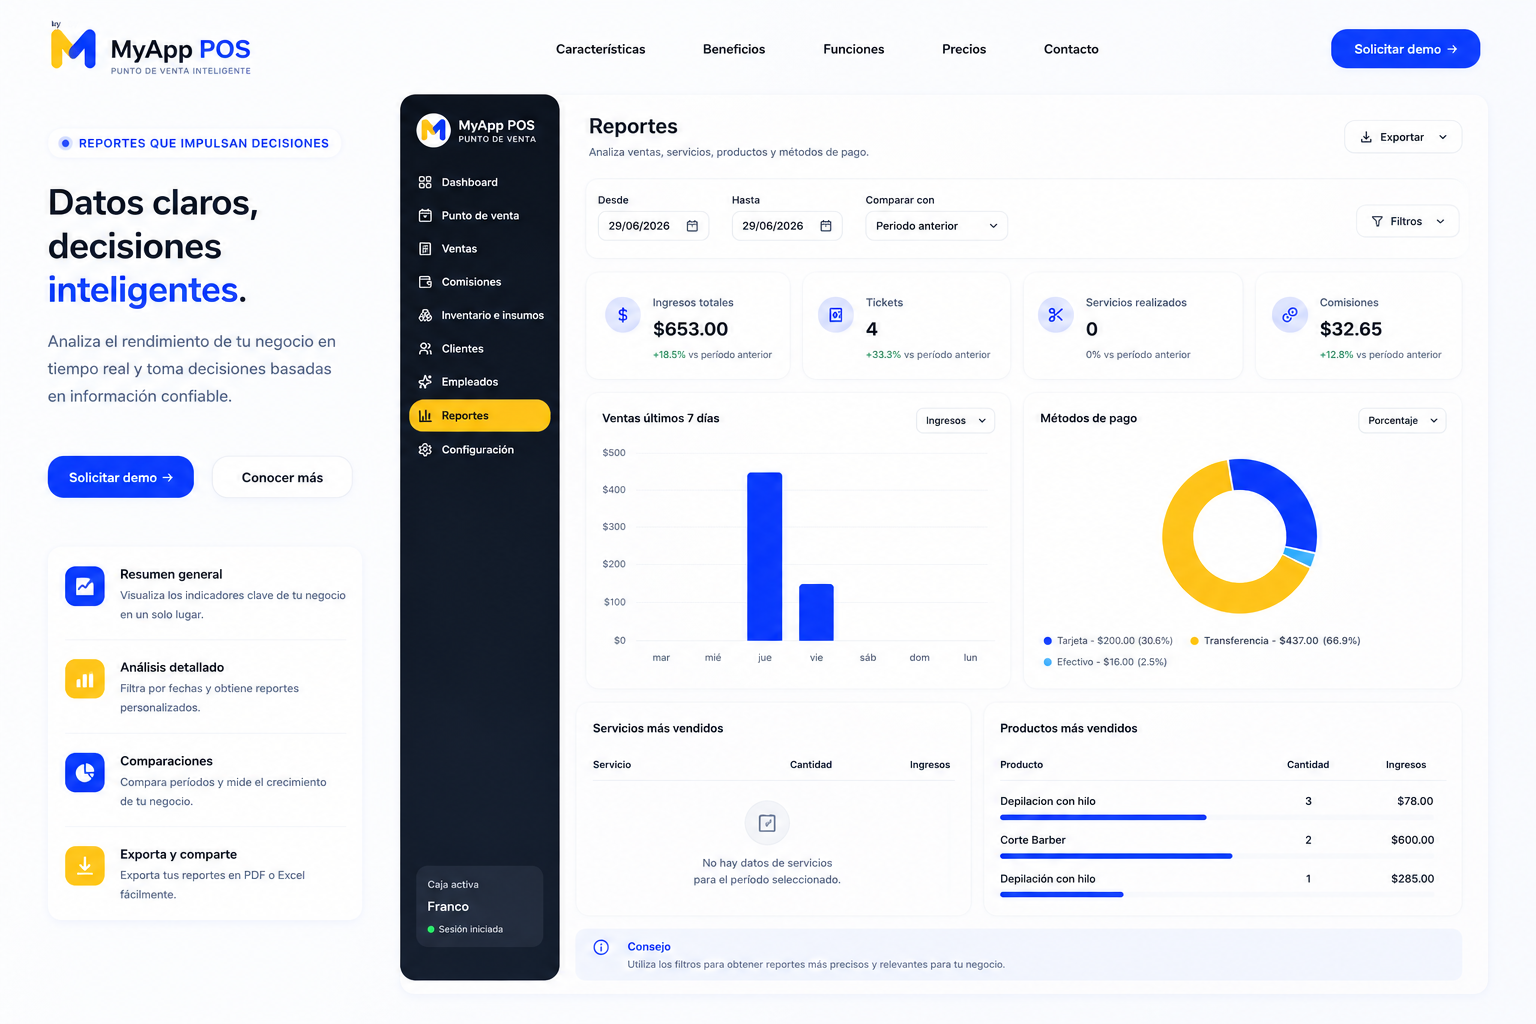Click the Consejo info icon
The image size is (1536, 1024).
(x=601, y=947)
